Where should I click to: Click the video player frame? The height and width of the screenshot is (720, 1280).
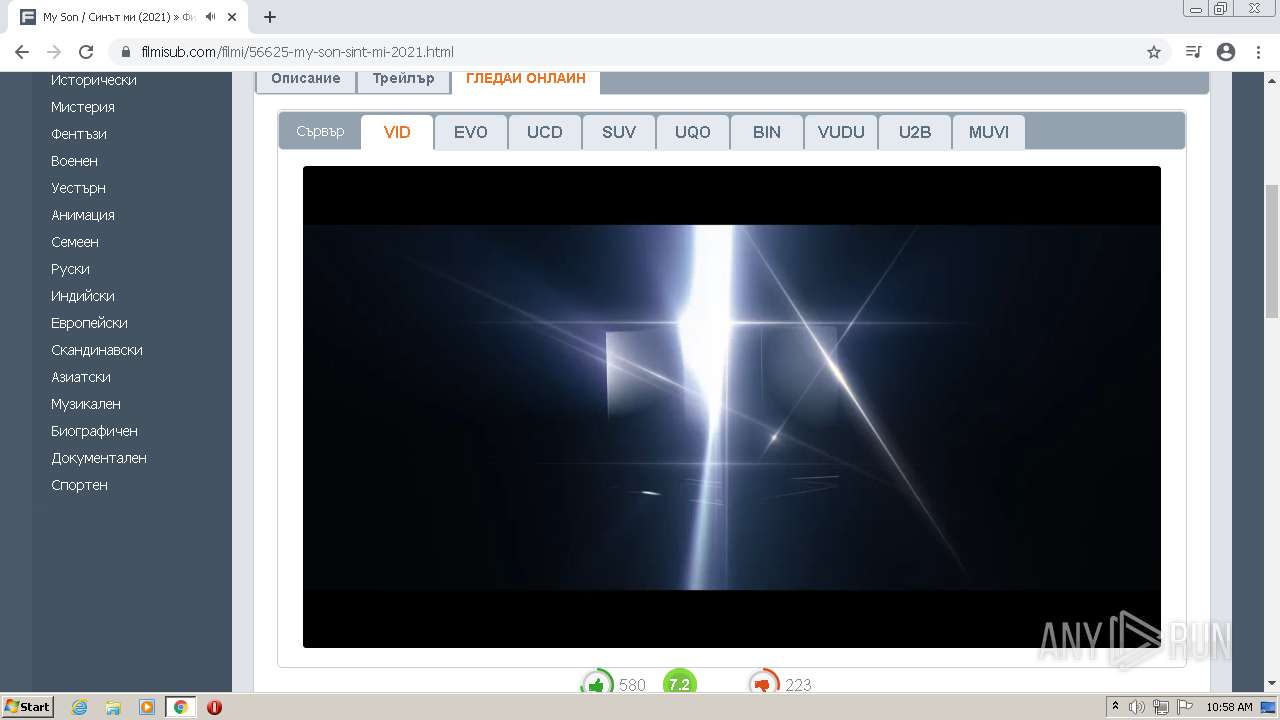732,407
